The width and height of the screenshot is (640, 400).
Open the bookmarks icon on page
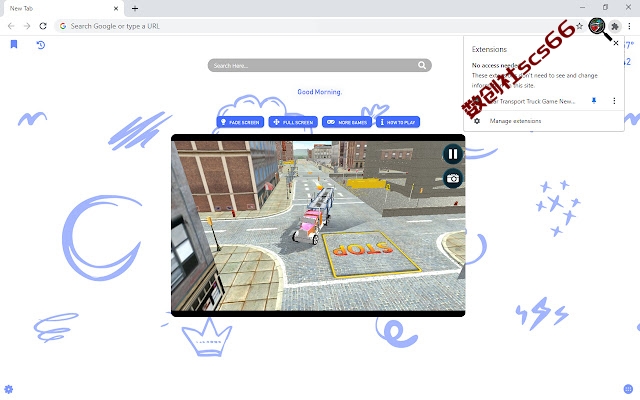pyautogui.click(x=14, y=44)
